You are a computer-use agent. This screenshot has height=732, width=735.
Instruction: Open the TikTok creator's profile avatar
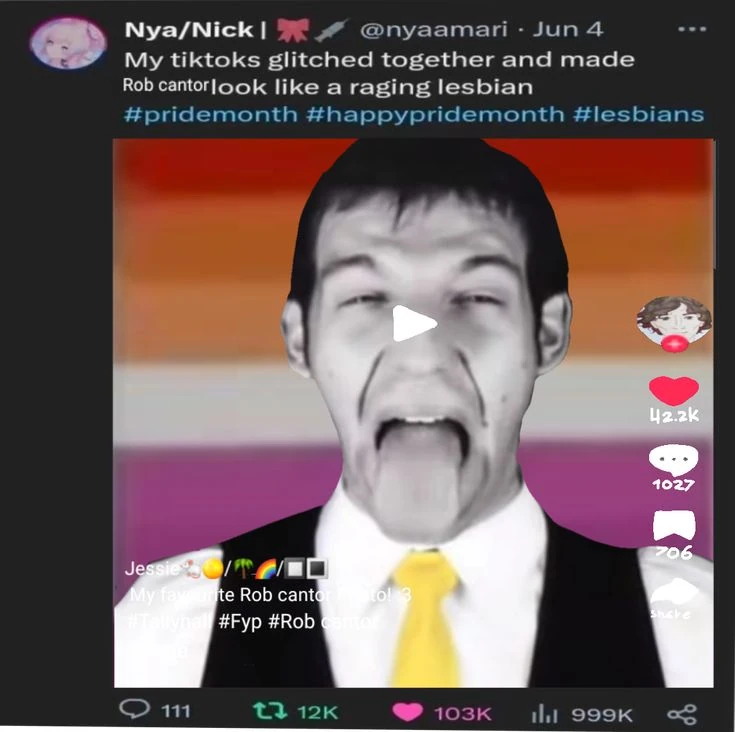click(x=673, y=320)
